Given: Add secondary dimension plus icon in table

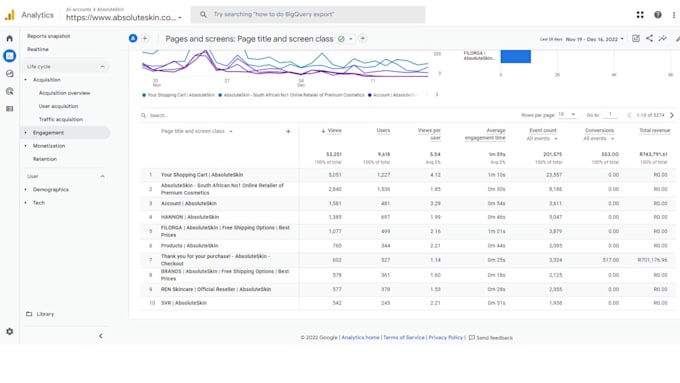Looking at the screenshot, I should coord(288,131).
